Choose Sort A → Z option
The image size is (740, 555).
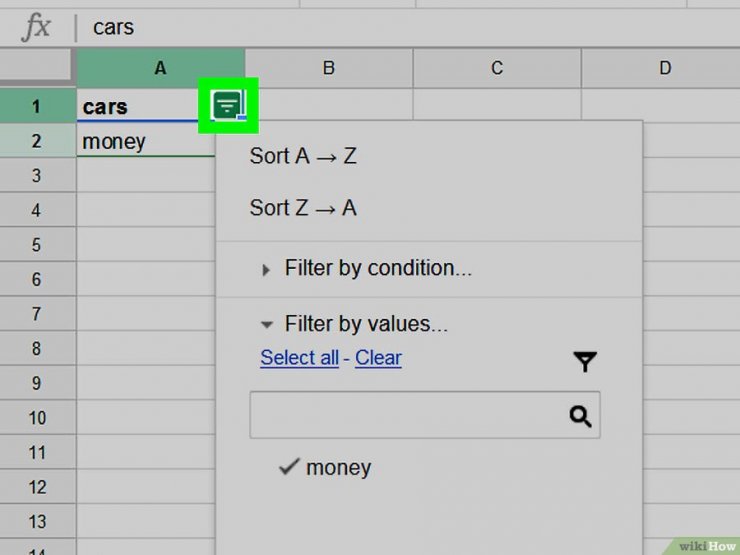point(303,156)
